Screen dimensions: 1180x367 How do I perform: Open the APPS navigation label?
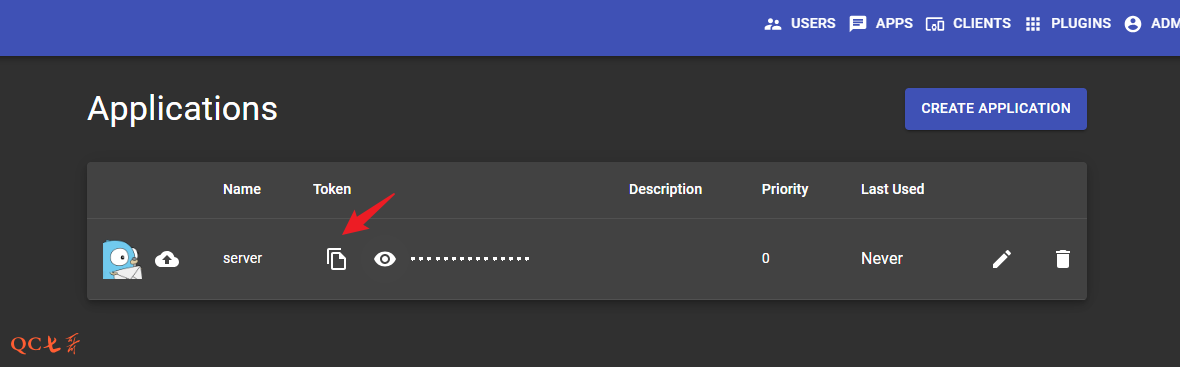tap(894, 23)
